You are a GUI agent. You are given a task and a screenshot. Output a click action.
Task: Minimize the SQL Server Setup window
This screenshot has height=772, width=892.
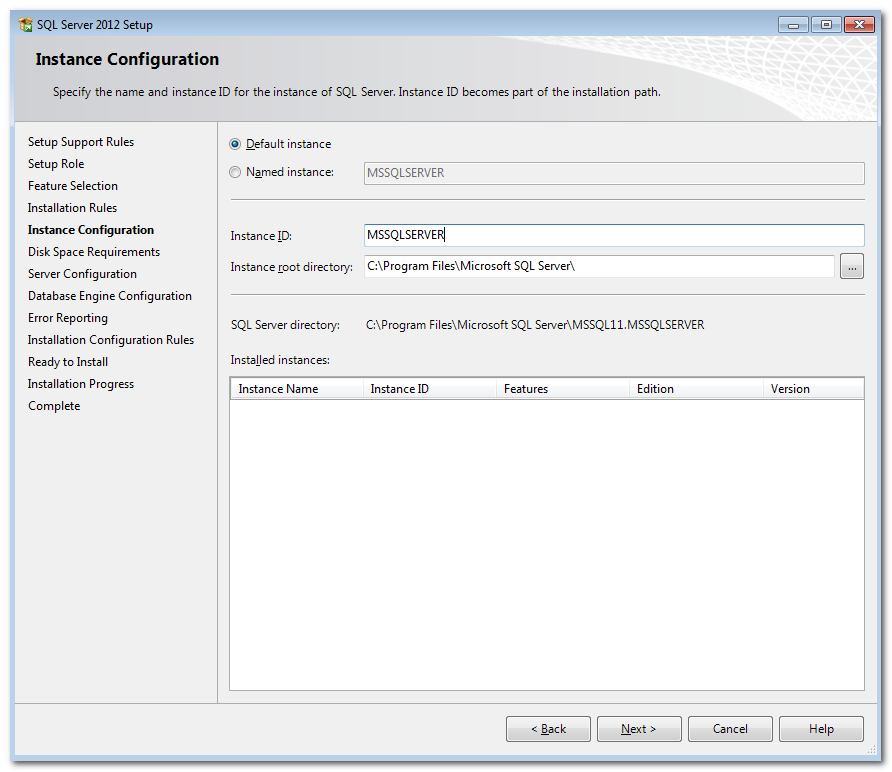tap(795, 25)
